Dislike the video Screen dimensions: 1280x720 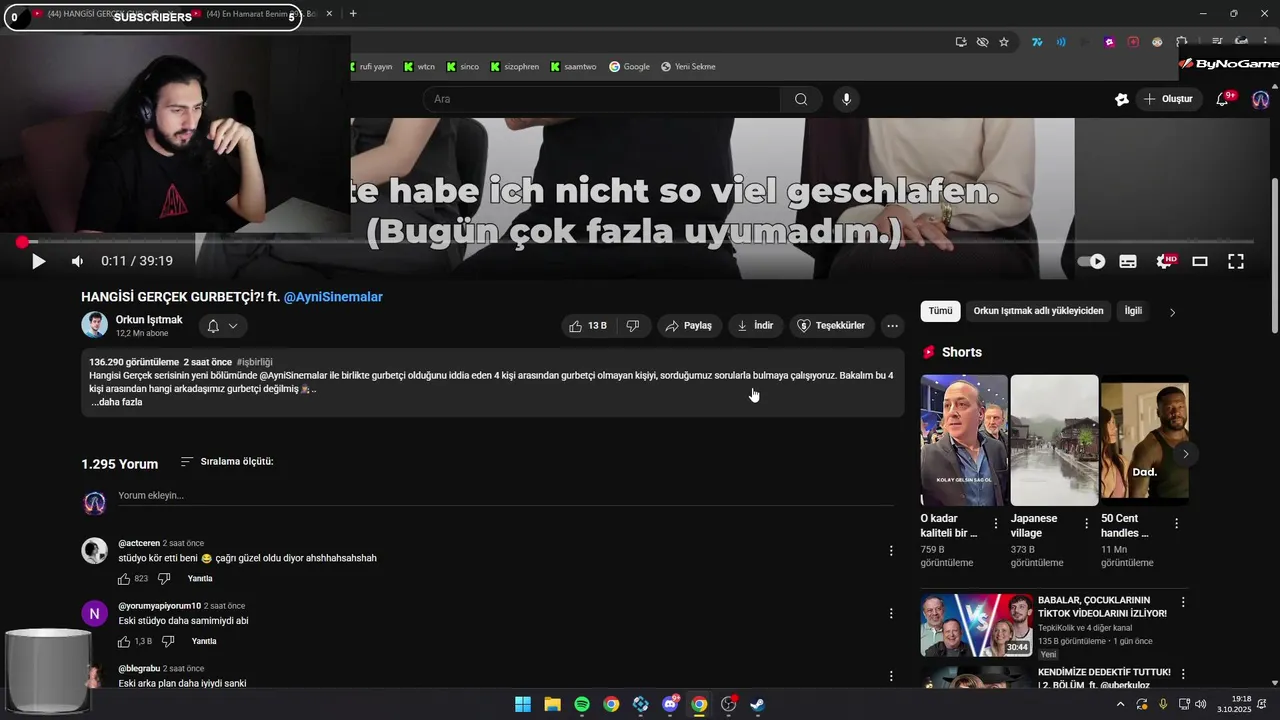(633, 326)
